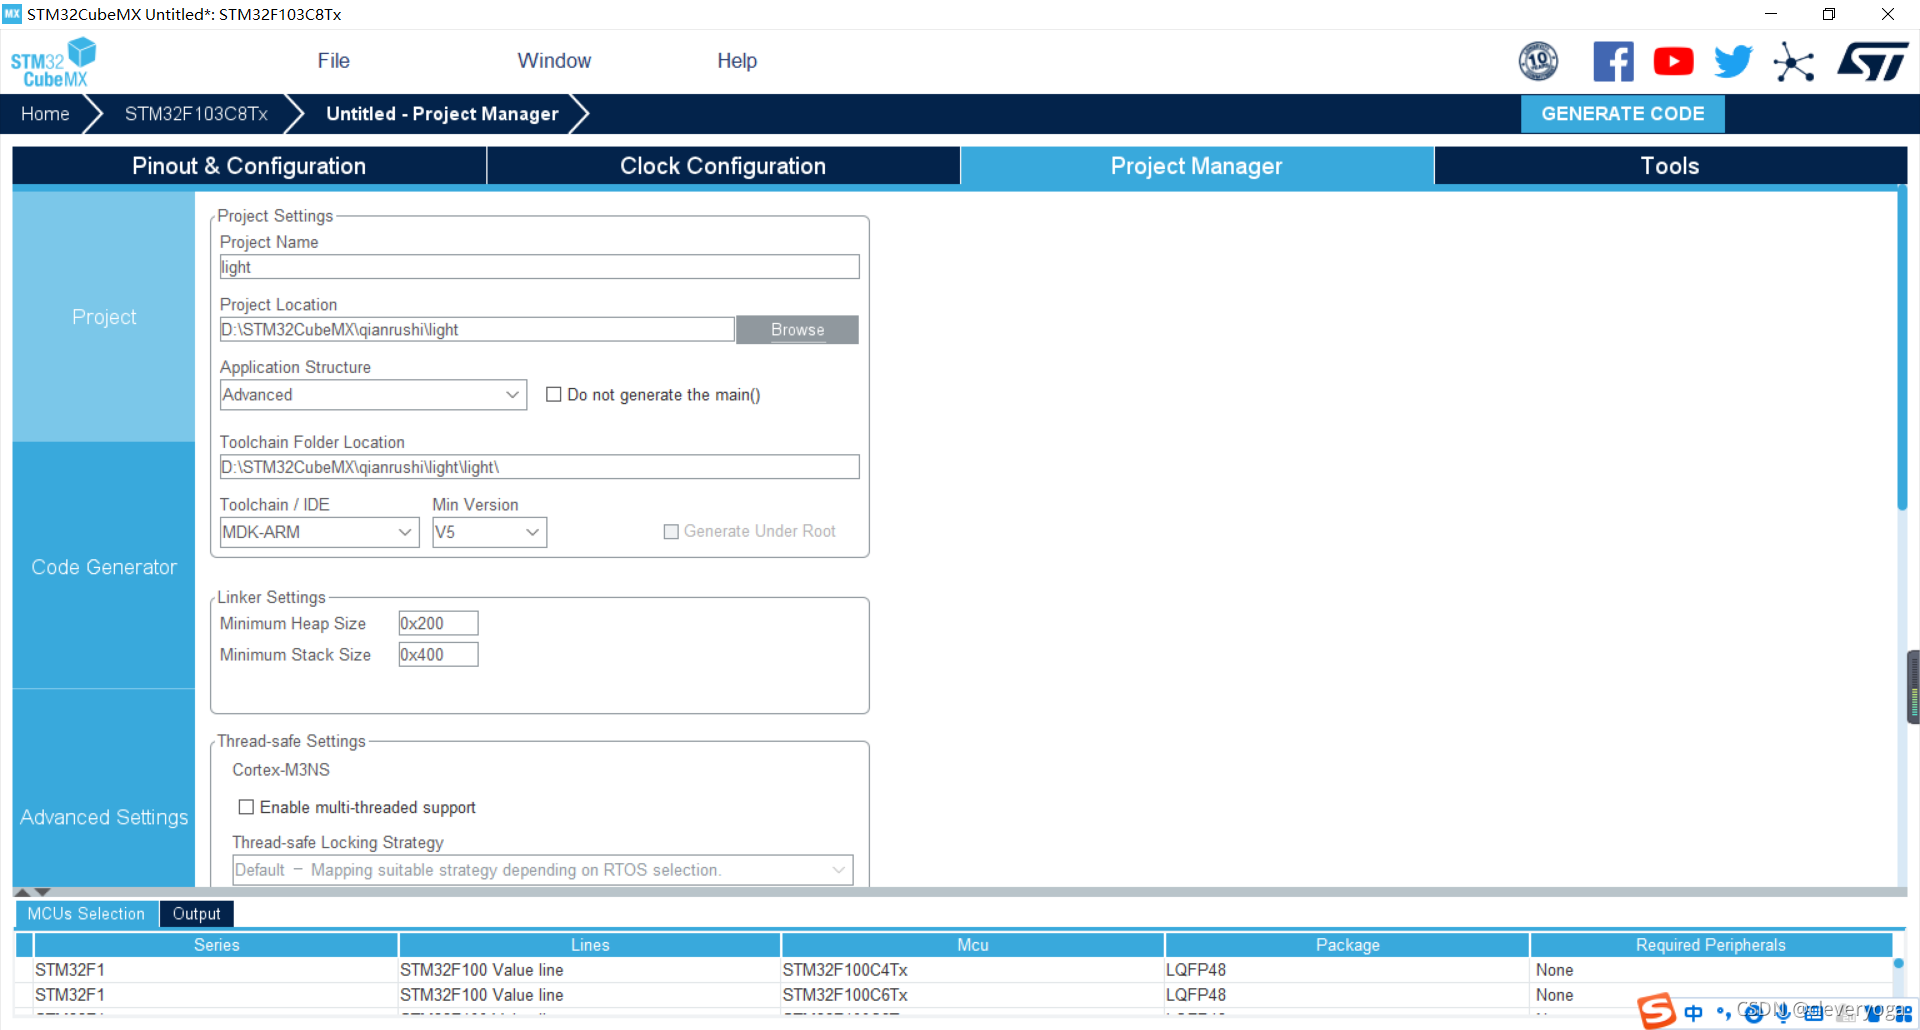Minimize the STM32CubeMX window
The height and width of the screenshot is (1030, 1920).
(x=1771, y=14)
